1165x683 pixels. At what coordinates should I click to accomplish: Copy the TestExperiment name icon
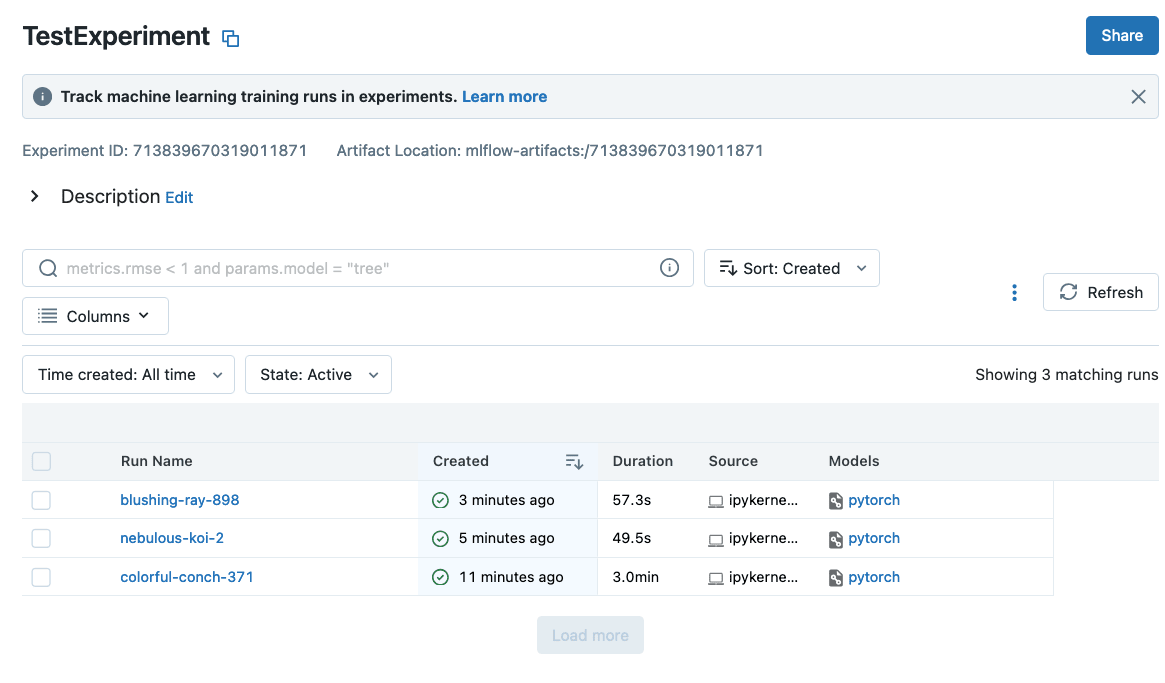(x=230, y=39)
